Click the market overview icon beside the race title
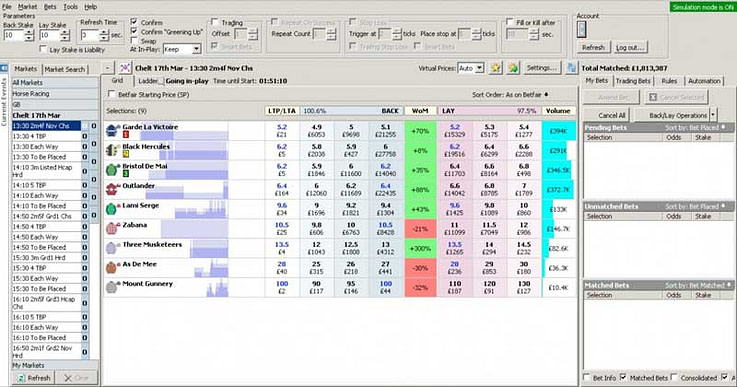The image size is (737, 387). point(125,68)
